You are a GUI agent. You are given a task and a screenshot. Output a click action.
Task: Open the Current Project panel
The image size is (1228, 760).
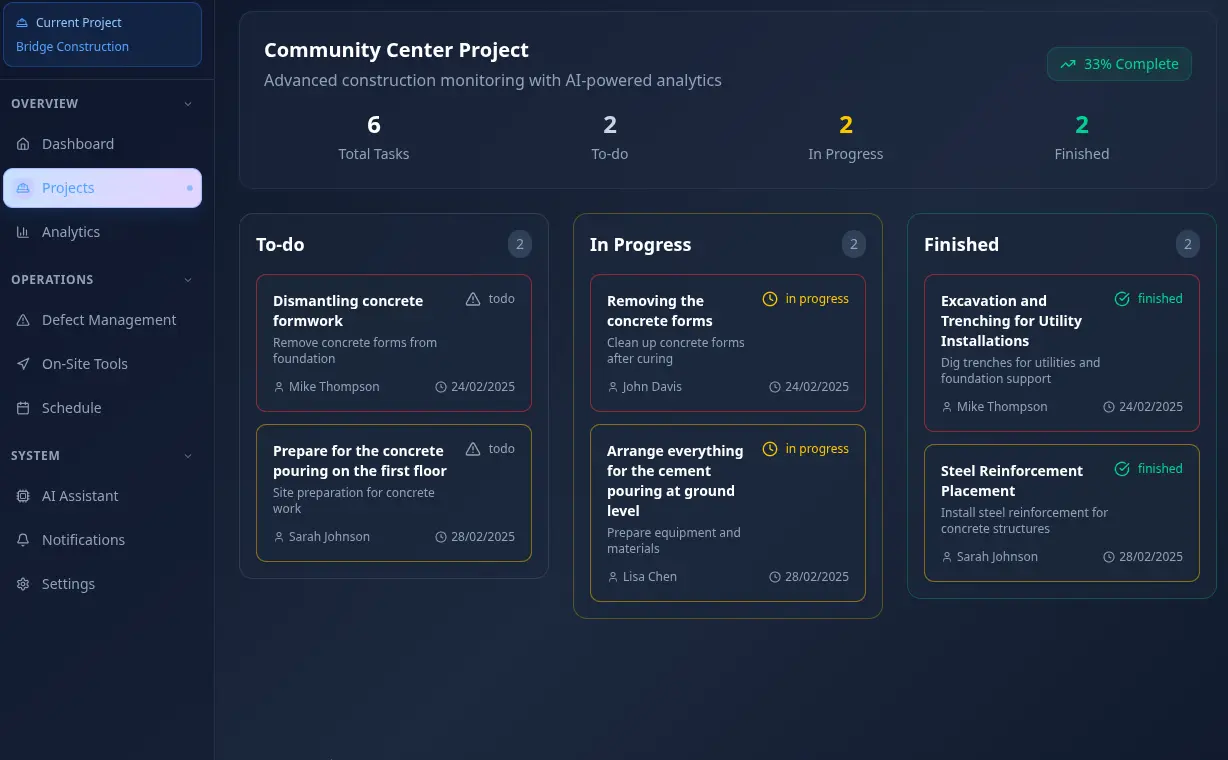pos(78,22)
